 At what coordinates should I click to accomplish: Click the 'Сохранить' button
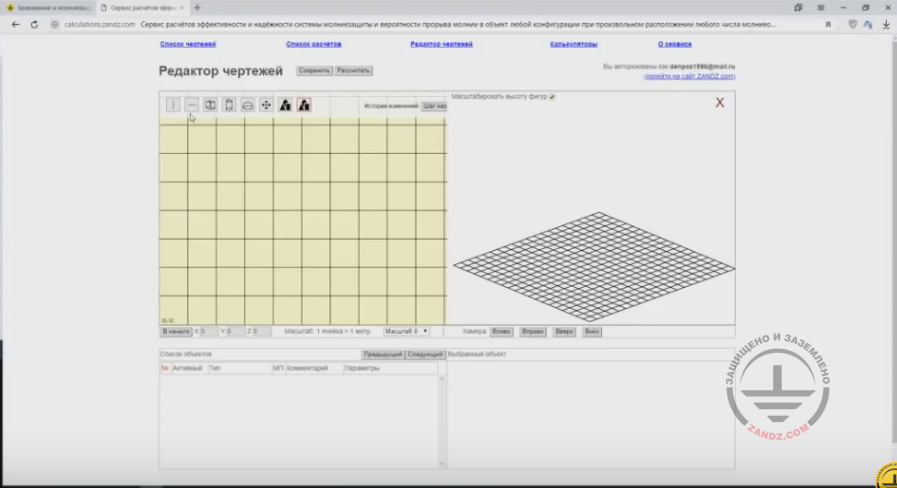click(314, 70)
